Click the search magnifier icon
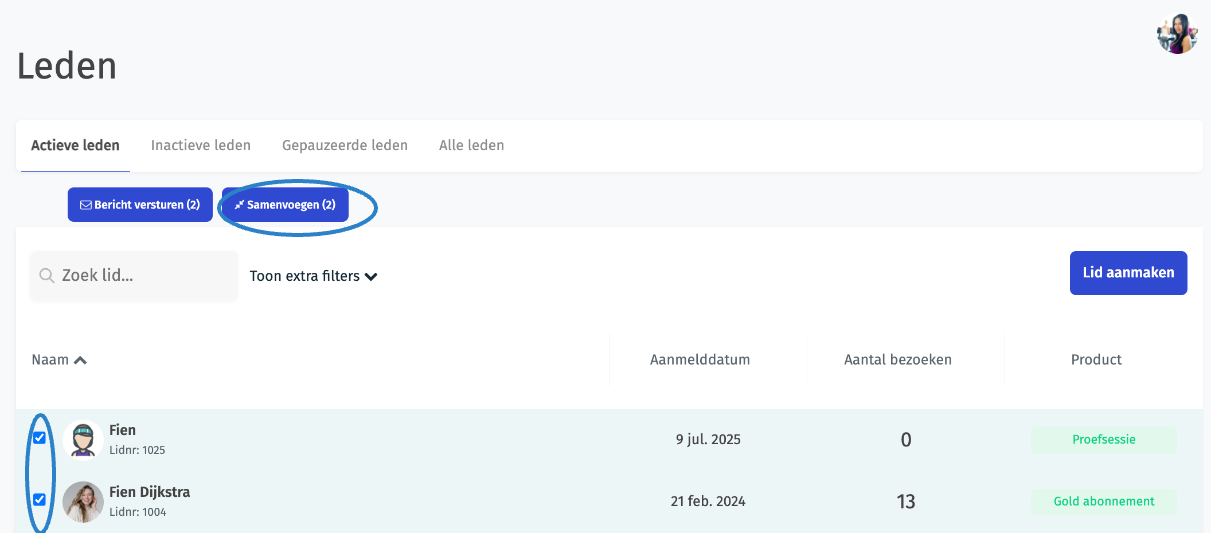 46,276
